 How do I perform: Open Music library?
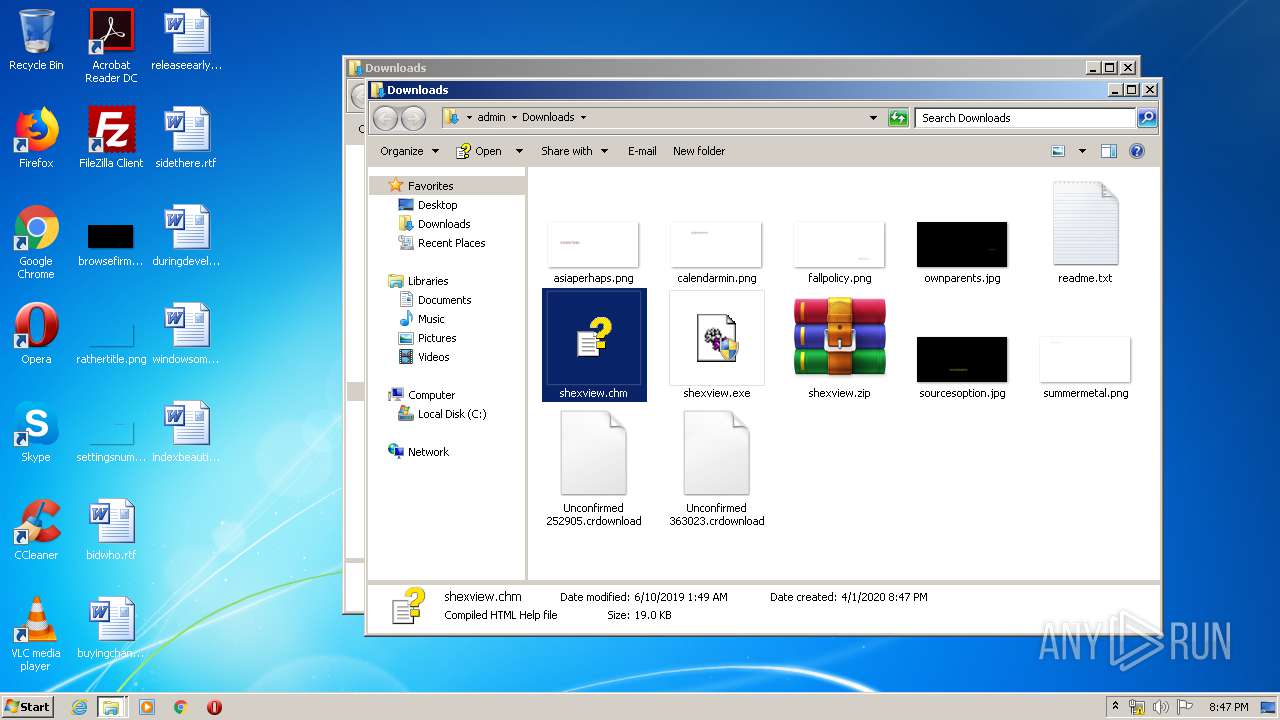[431, 319]
